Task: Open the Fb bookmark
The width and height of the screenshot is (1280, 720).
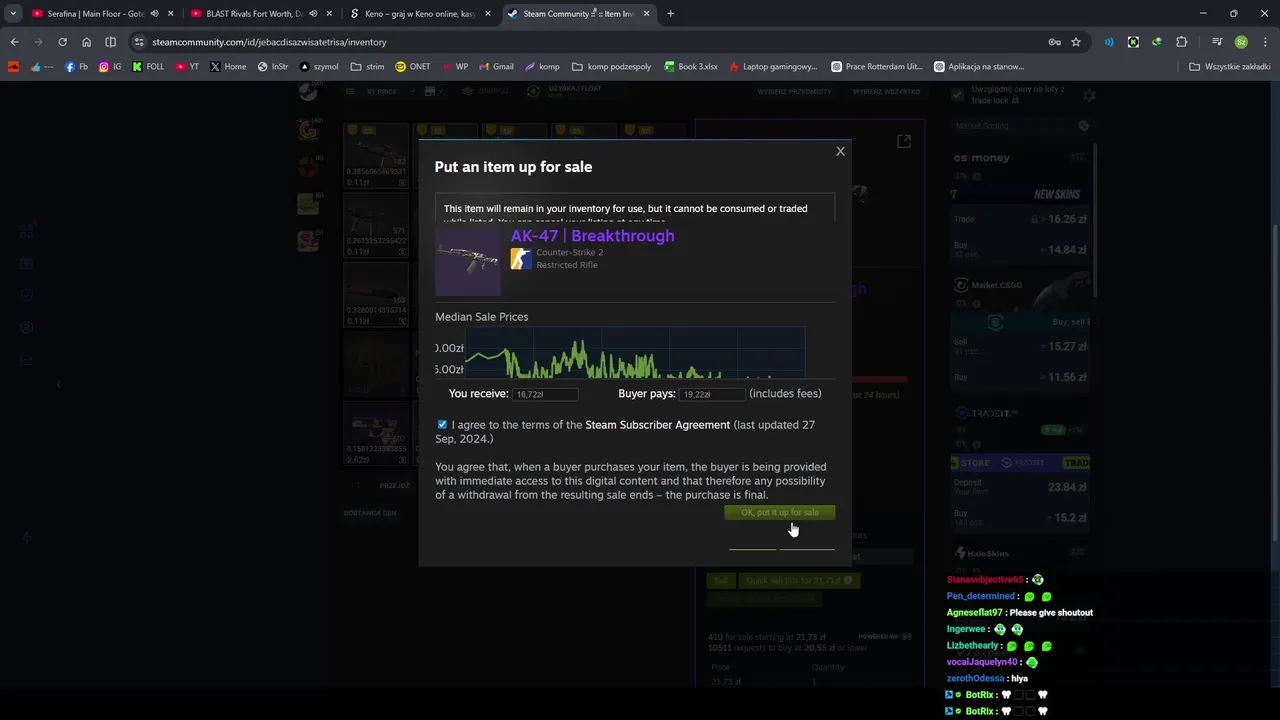Action: click(x=76, y=67)
